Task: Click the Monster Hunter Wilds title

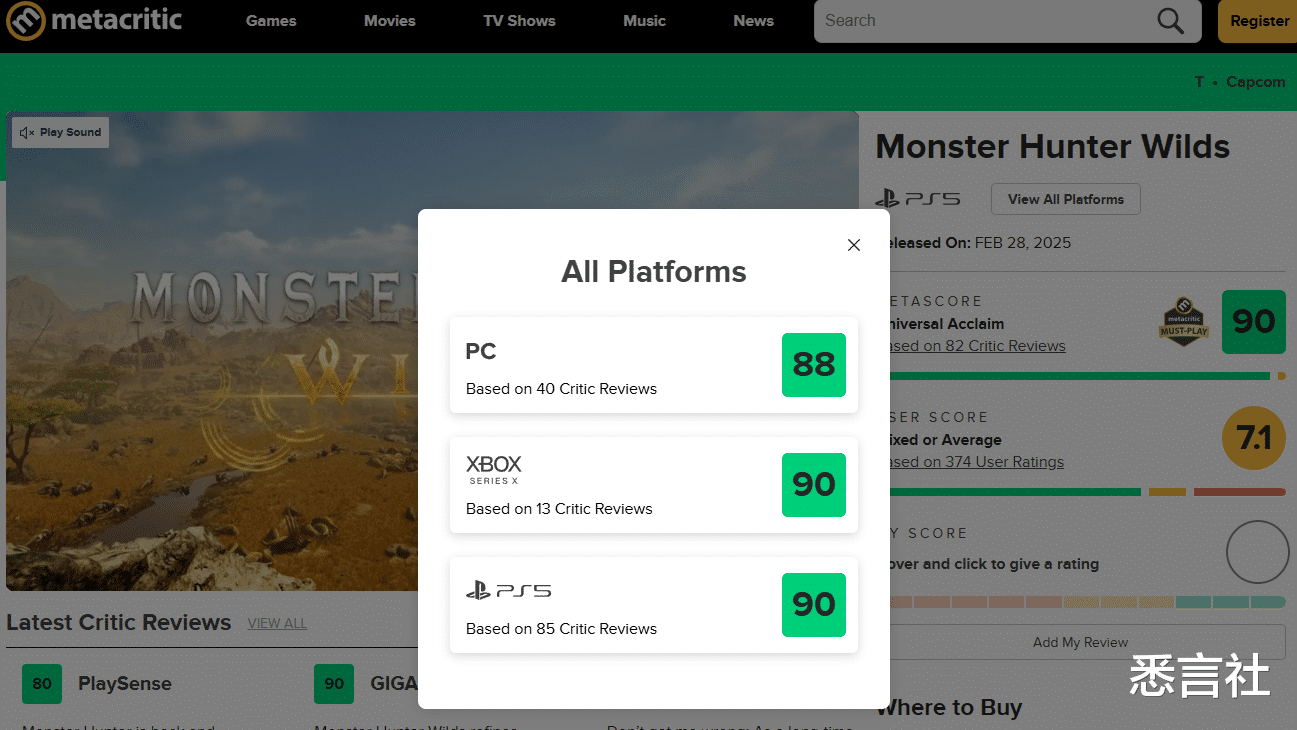Action: tap(1053, 147)
